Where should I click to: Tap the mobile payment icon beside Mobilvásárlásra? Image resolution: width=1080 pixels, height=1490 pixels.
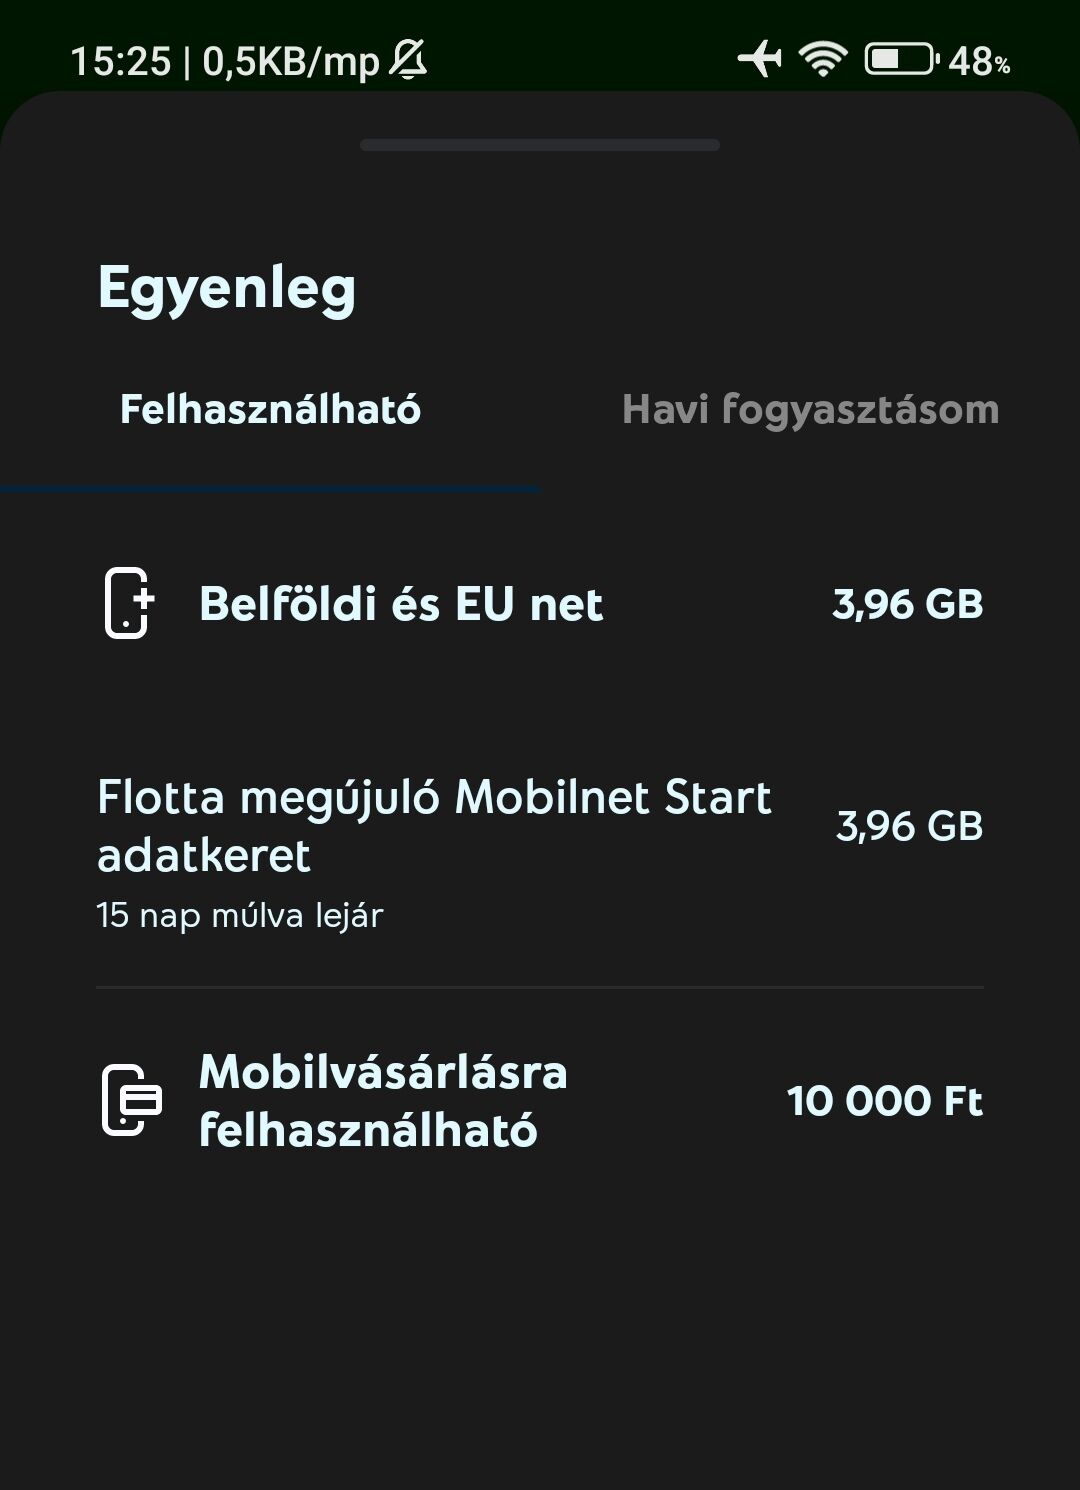tap(131, 1100)
